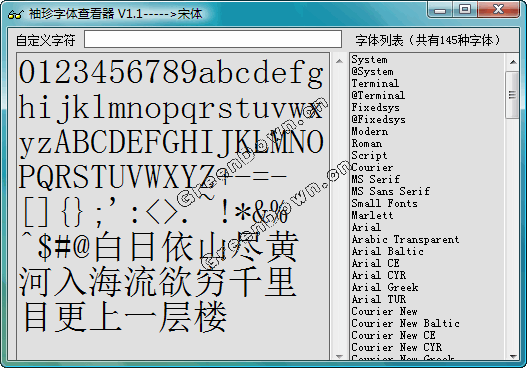Choose Arial CE from the list

coord(375,263)
